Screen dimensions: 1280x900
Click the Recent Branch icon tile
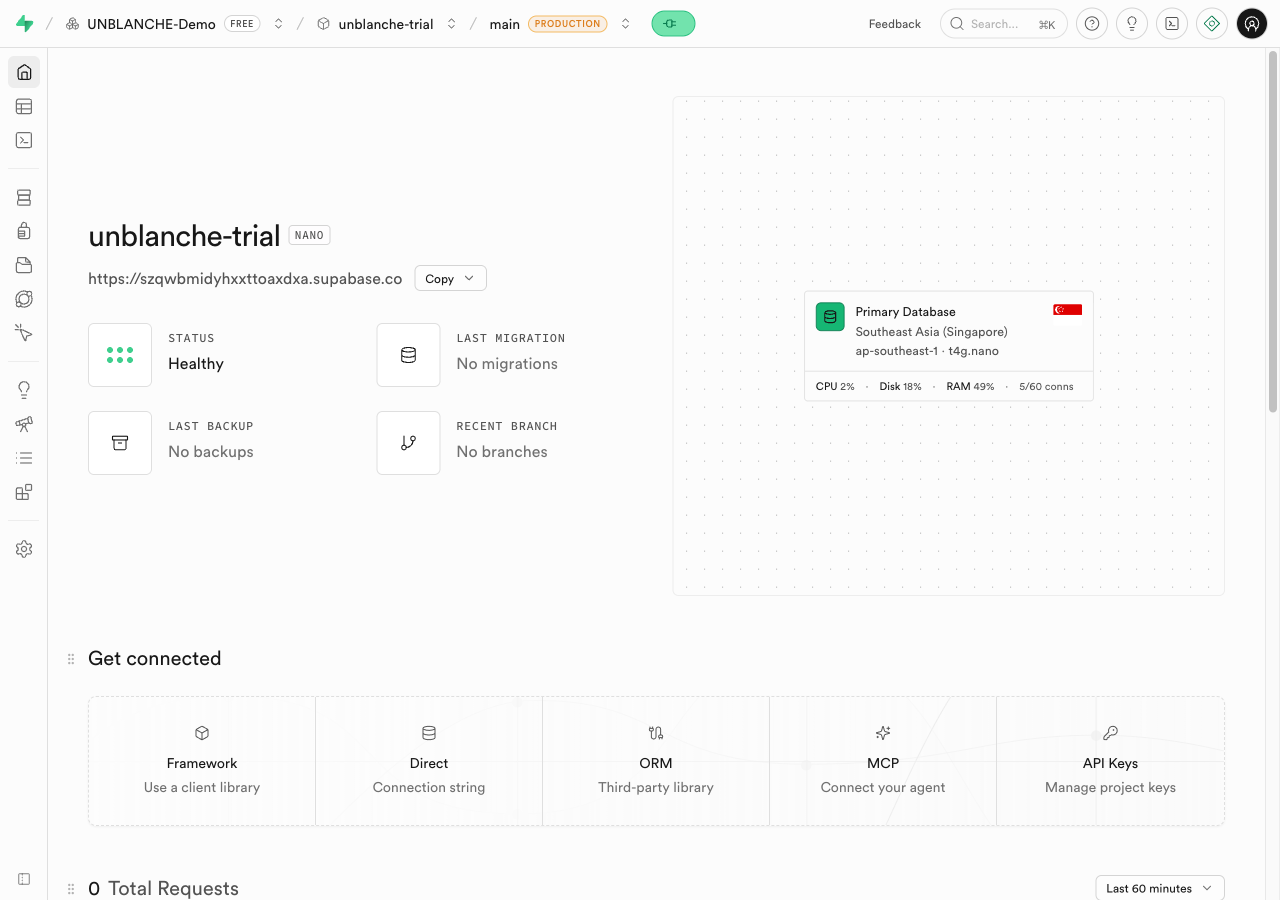click(408, 443)
